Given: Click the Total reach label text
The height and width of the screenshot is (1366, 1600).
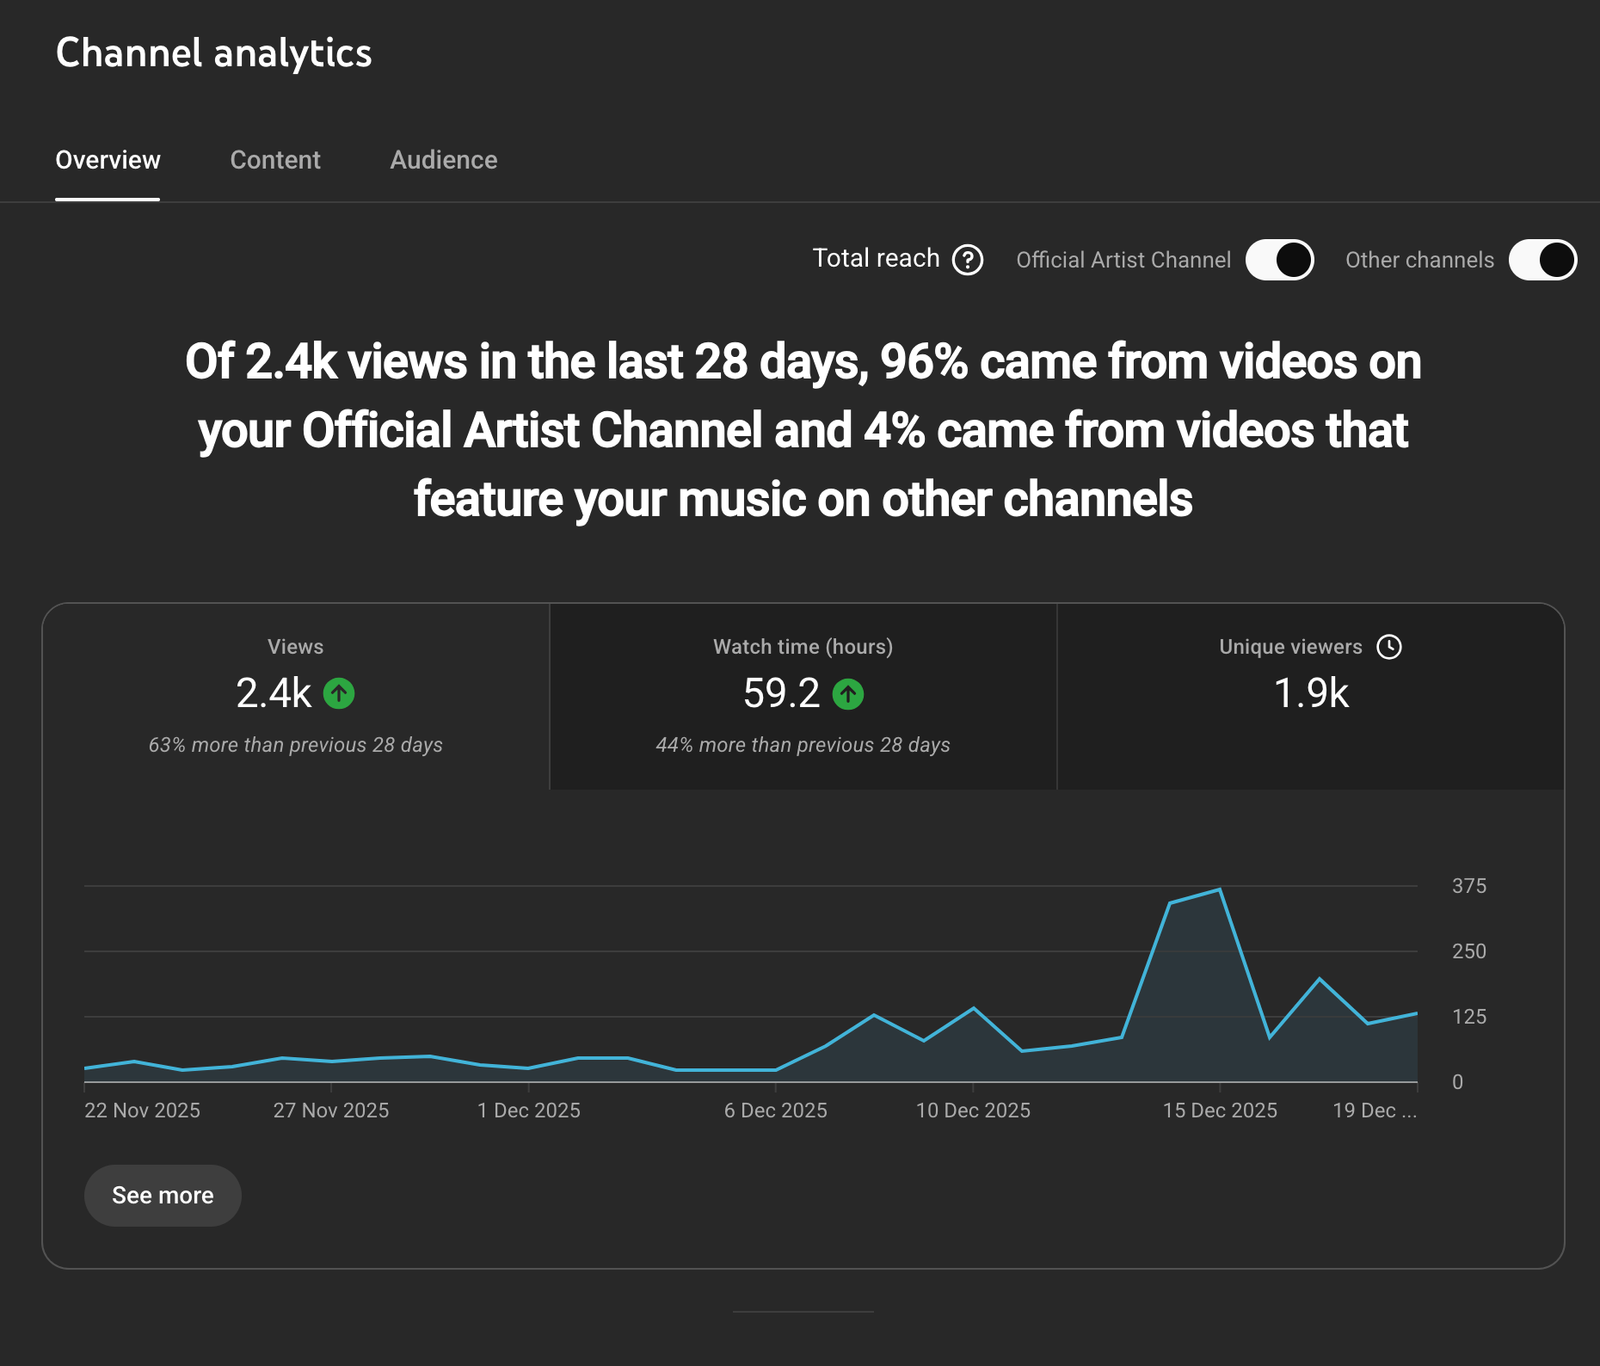Looking at the screenshot, I should pyautogui.click(x=876, y=259).
